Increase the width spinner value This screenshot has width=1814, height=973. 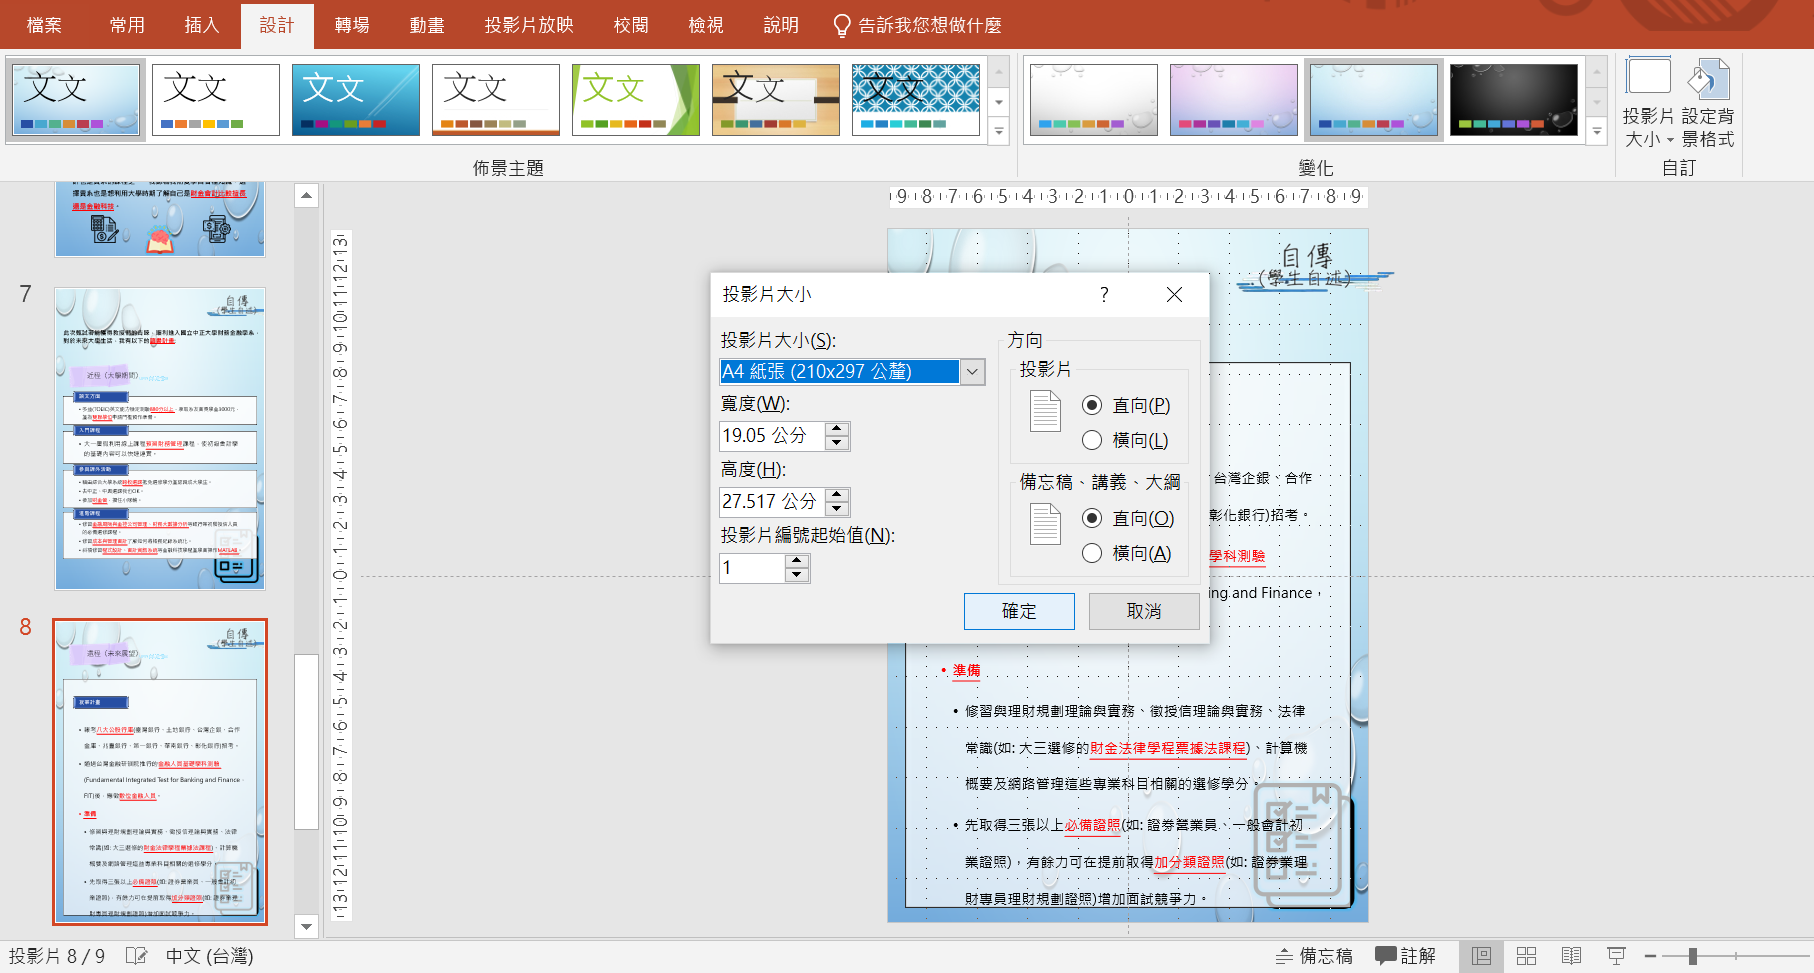[x=838, y=429]
